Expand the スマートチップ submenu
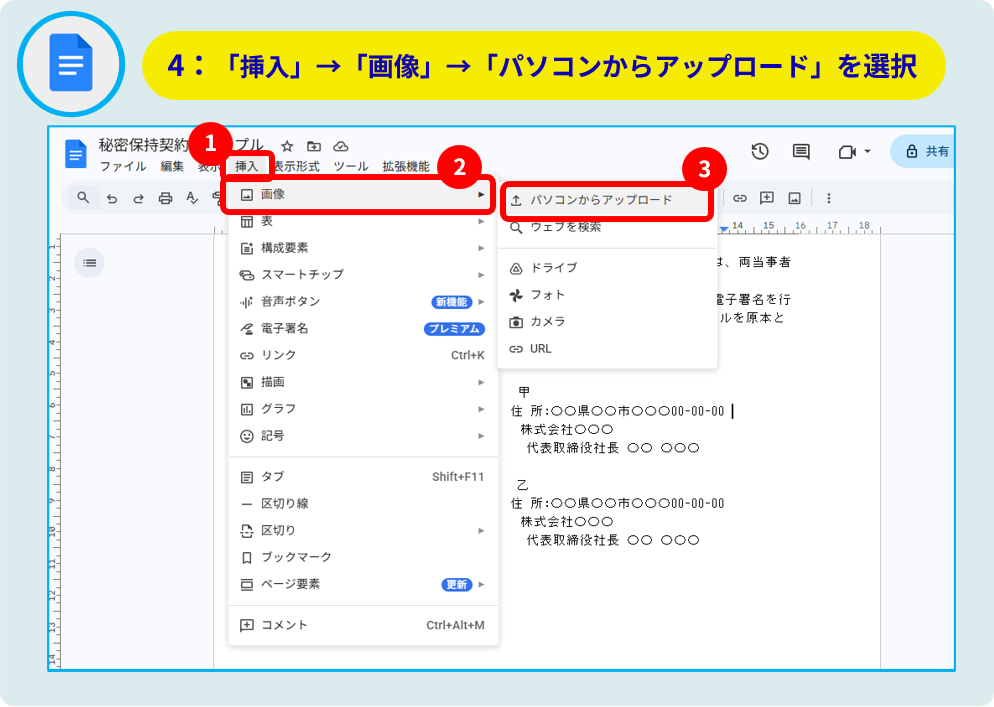994x707 pixels. pyautogui.click(x=362, y=275)
